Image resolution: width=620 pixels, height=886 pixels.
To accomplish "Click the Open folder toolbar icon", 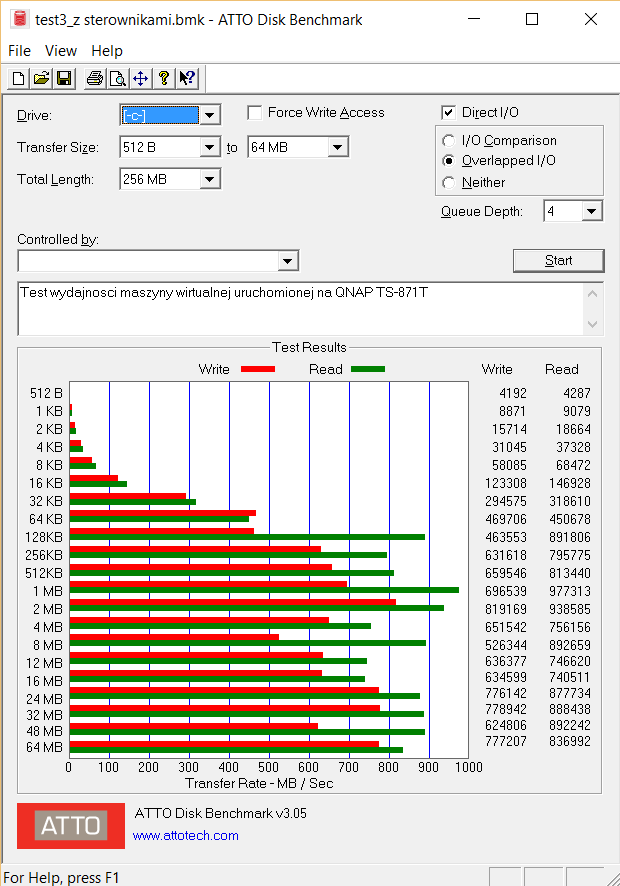I will coord(41,79).
